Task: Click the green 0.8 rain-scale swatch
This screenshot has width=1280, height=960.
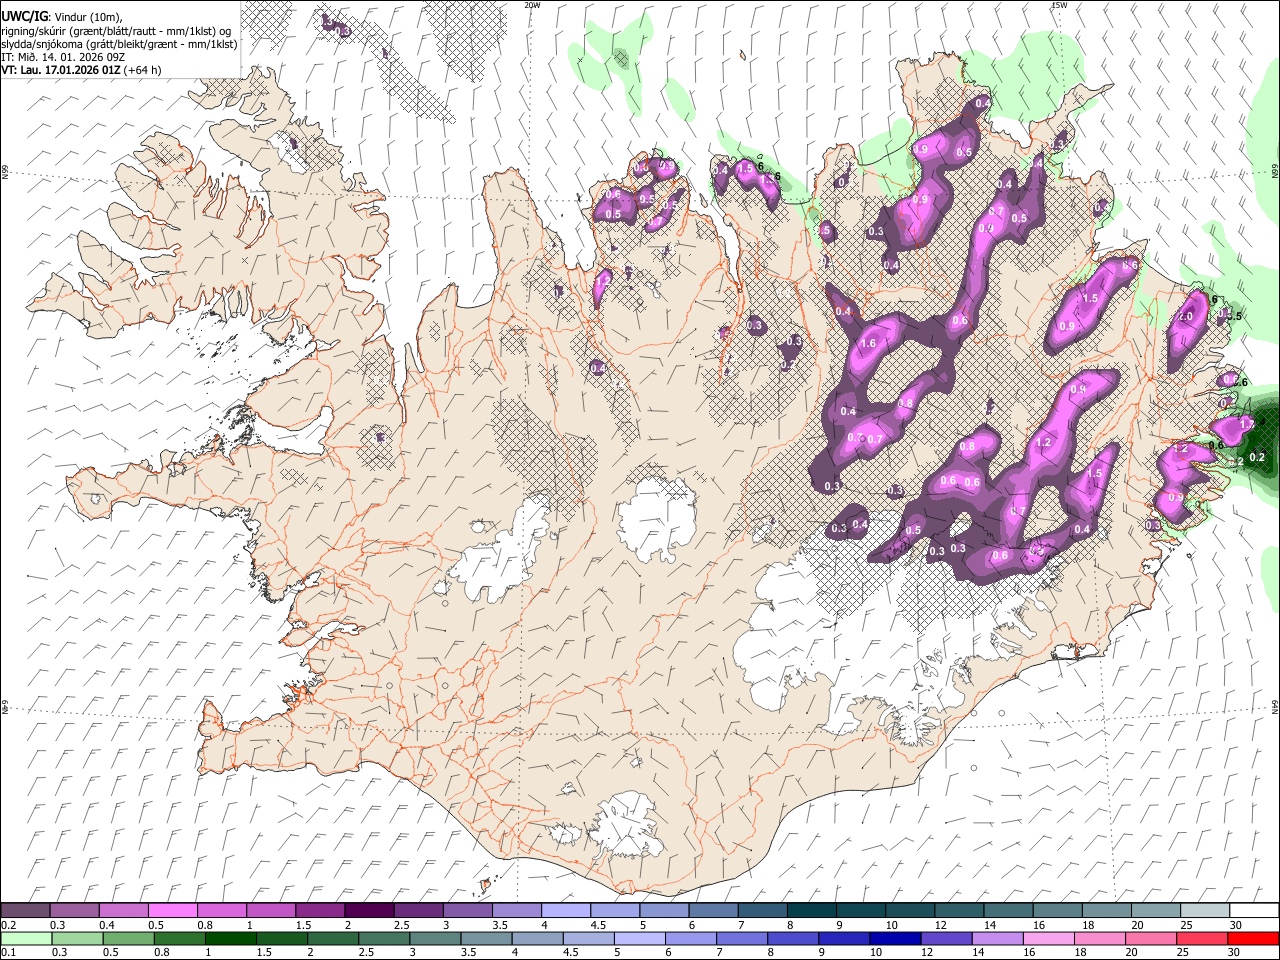Action: [179, 938]
